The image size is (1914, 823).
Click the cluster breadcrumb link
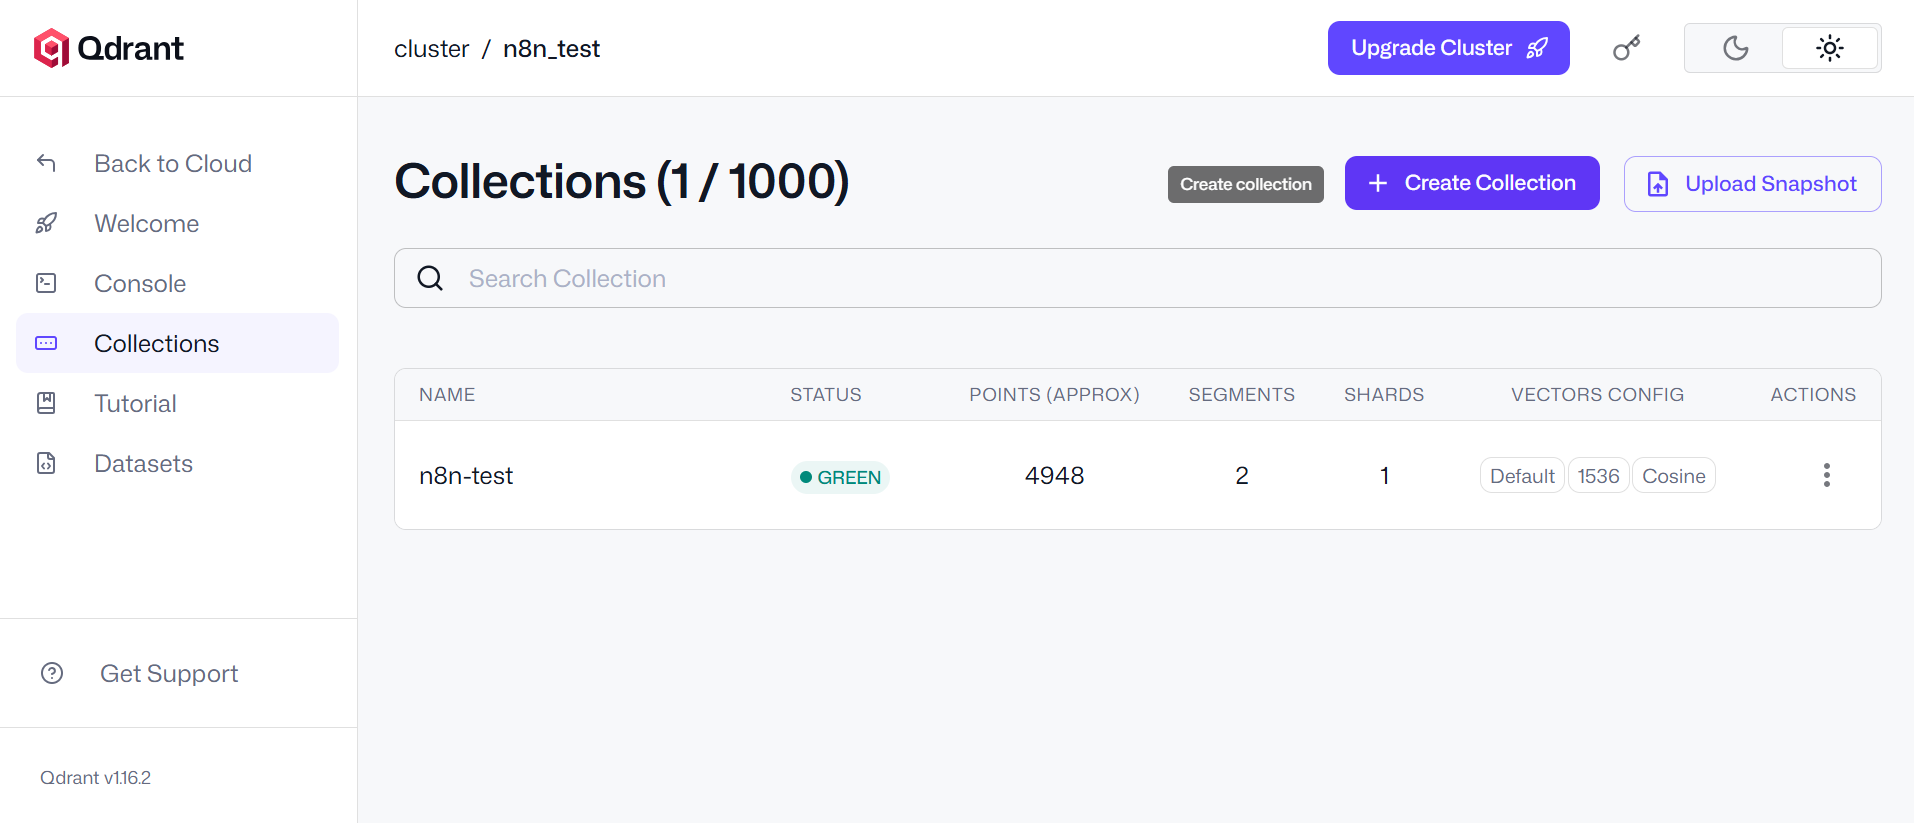pos(431,49)
